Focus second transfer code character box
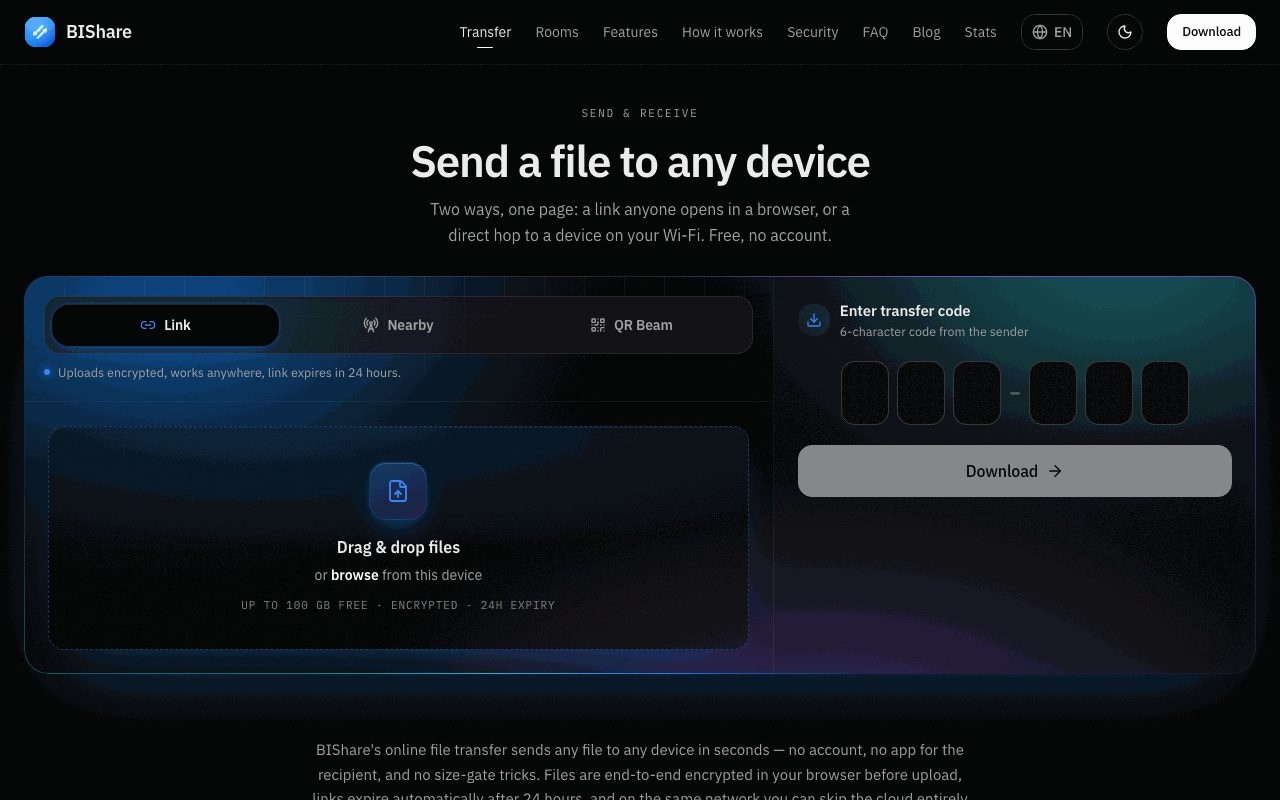The width and height of the screenshot is (1280, 800). point(921,393)
